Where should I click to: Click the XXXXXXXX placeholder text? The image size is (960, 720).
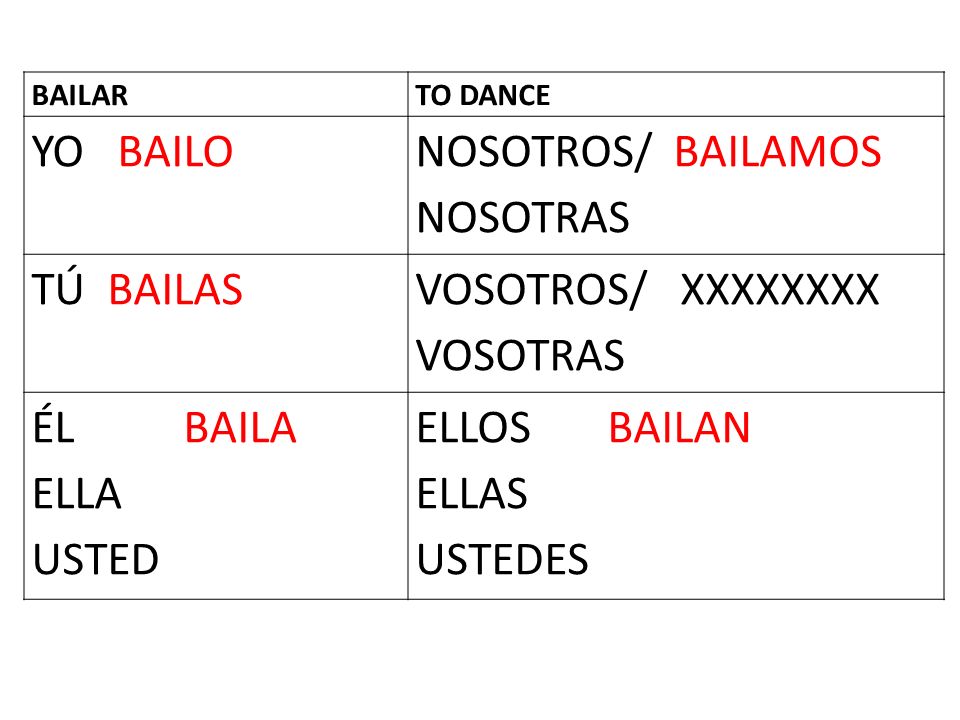tap(780, 290)
